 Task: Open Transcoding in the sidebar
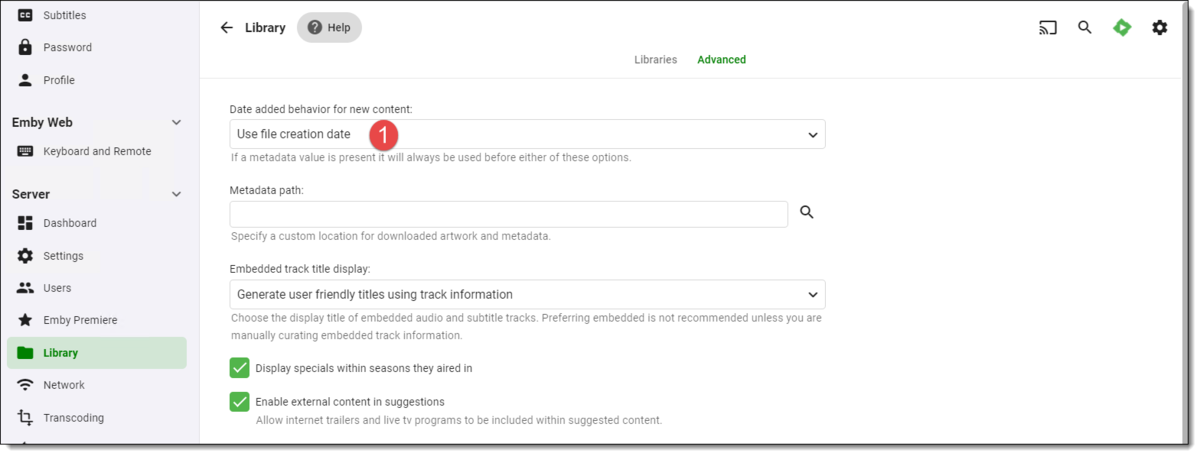[x=73, y=418]
